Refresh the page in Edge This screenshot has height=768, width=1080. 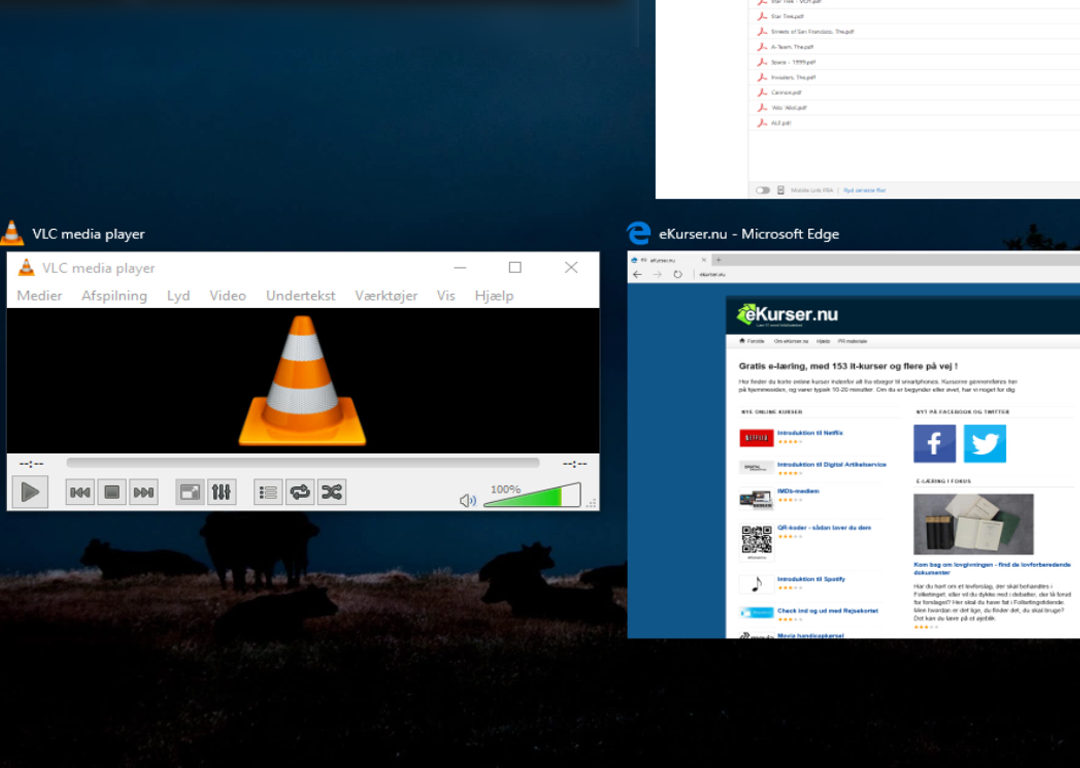coord(678,274)
